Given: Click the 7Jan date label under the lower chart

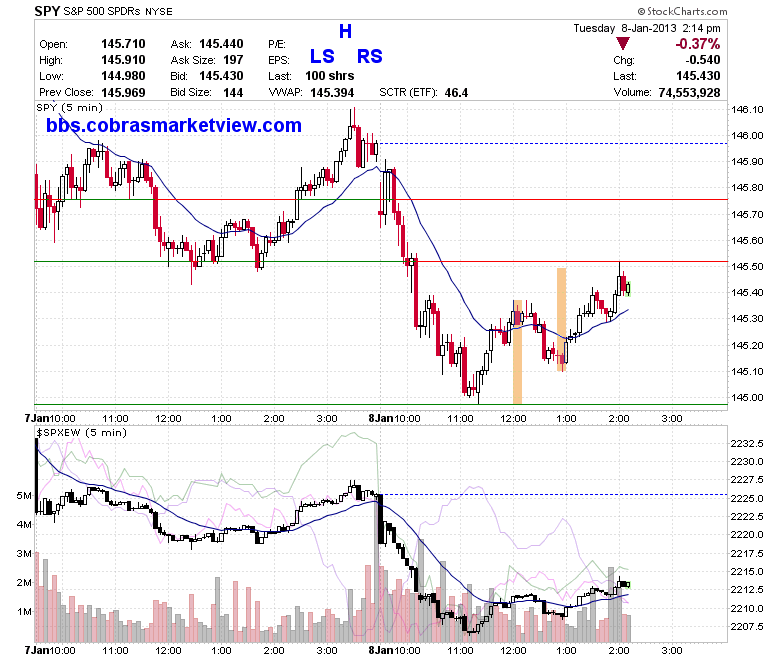Looking at the screenshot, I should point(36,650).
